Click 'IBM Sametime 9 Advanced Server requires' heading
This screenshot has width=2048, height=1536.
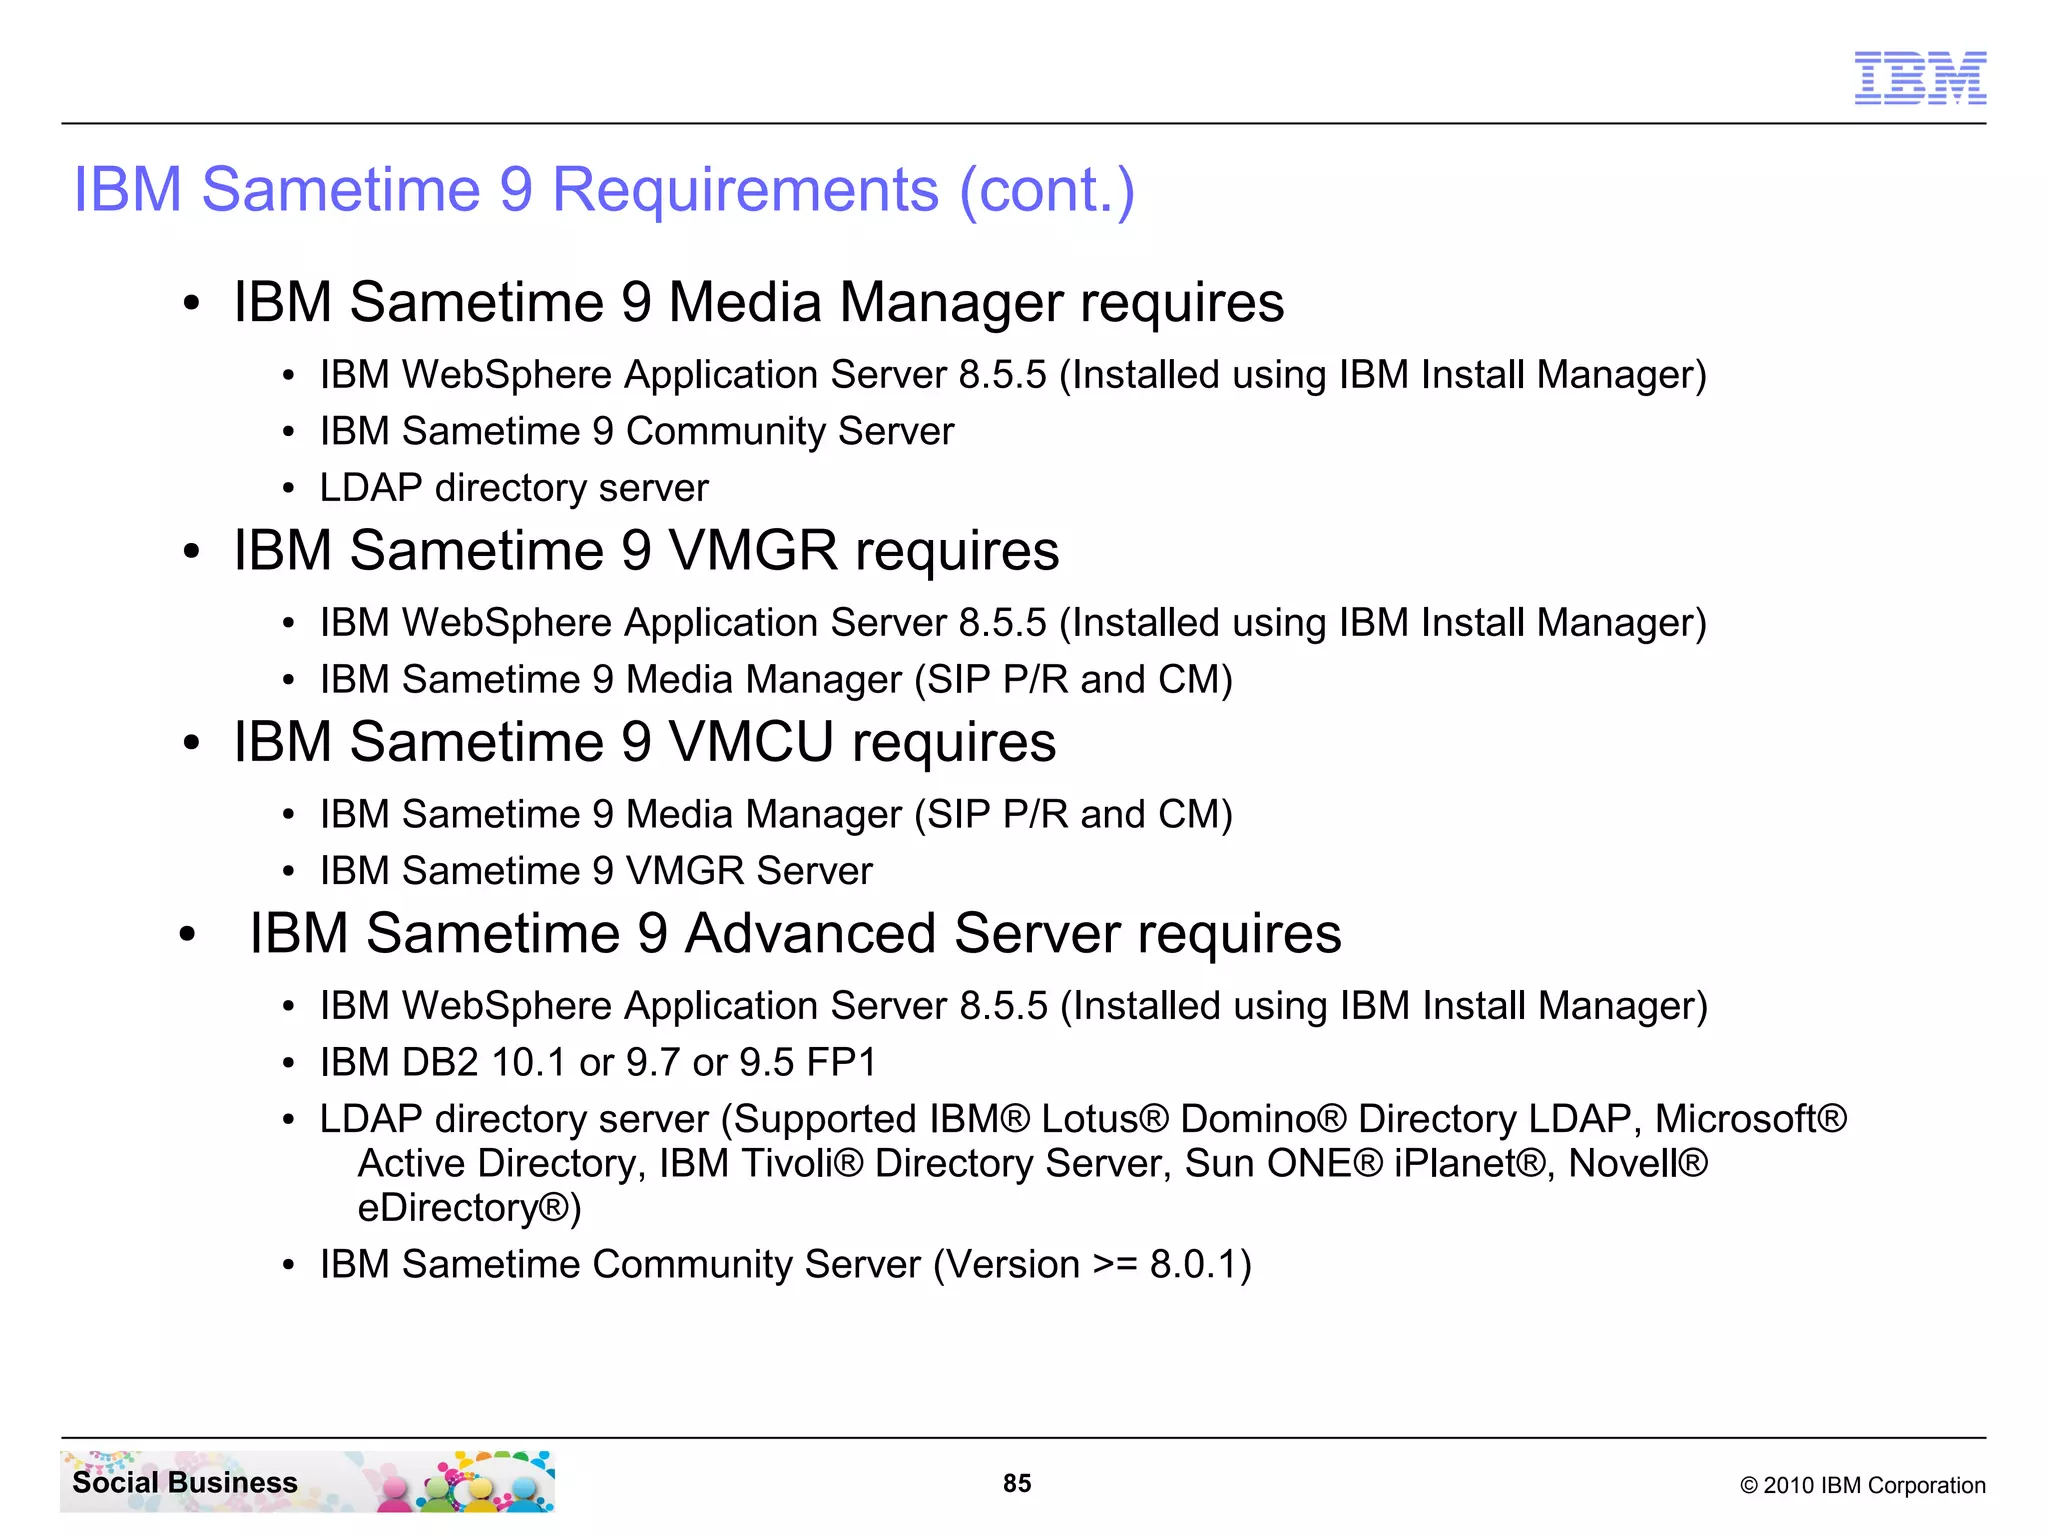tap(795, 933)
